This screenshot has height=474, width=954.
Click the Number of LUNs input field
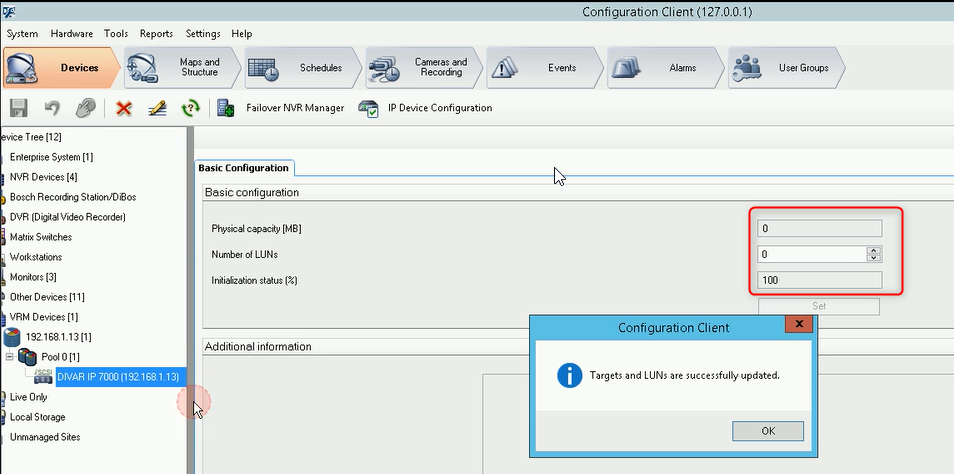(x=811, y=254)
